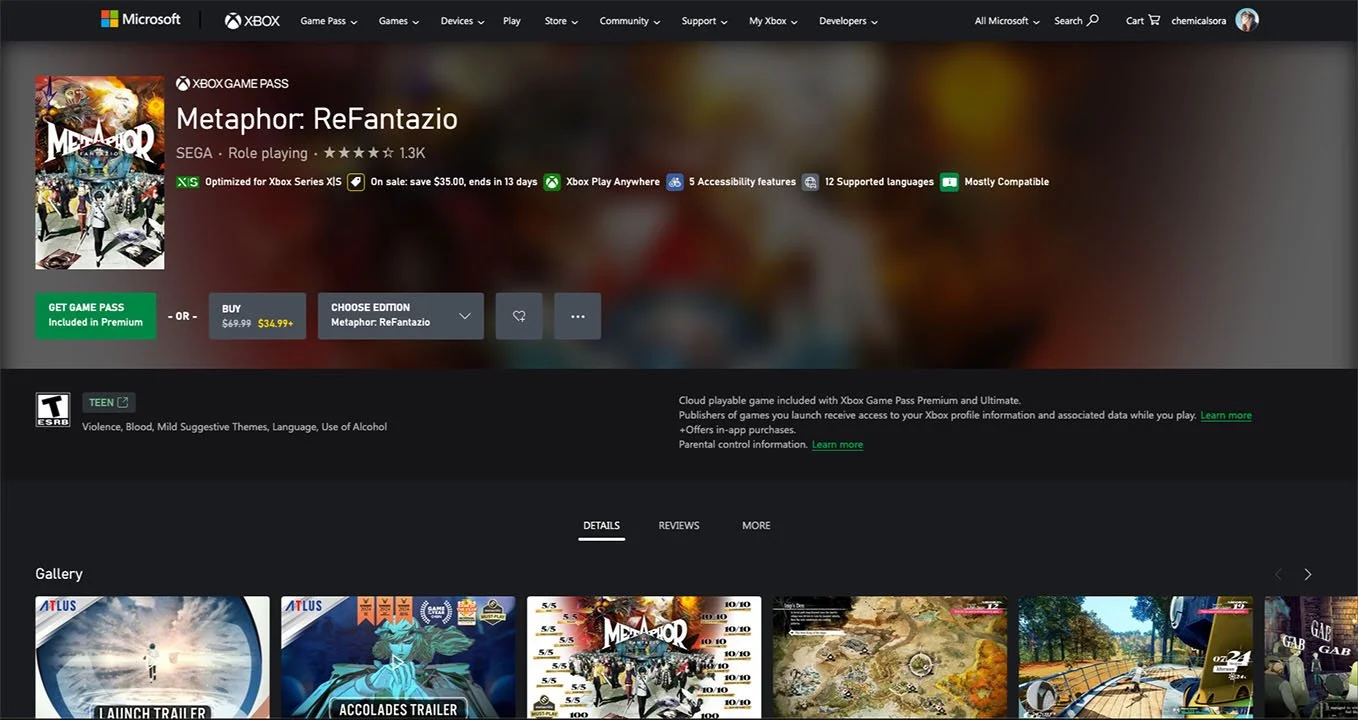Expand the Support menu
1358x720 pixels.
point(705,21)
